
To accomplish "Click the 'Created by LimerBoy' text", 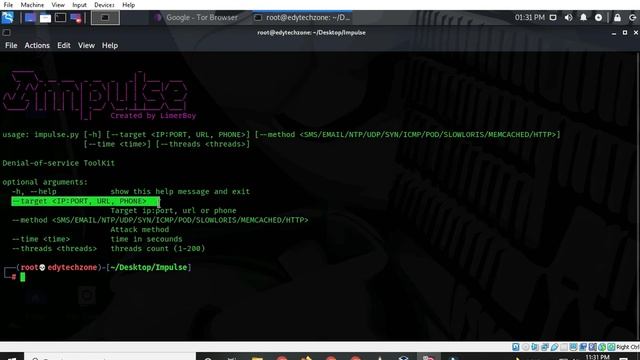I will point(153,116).
